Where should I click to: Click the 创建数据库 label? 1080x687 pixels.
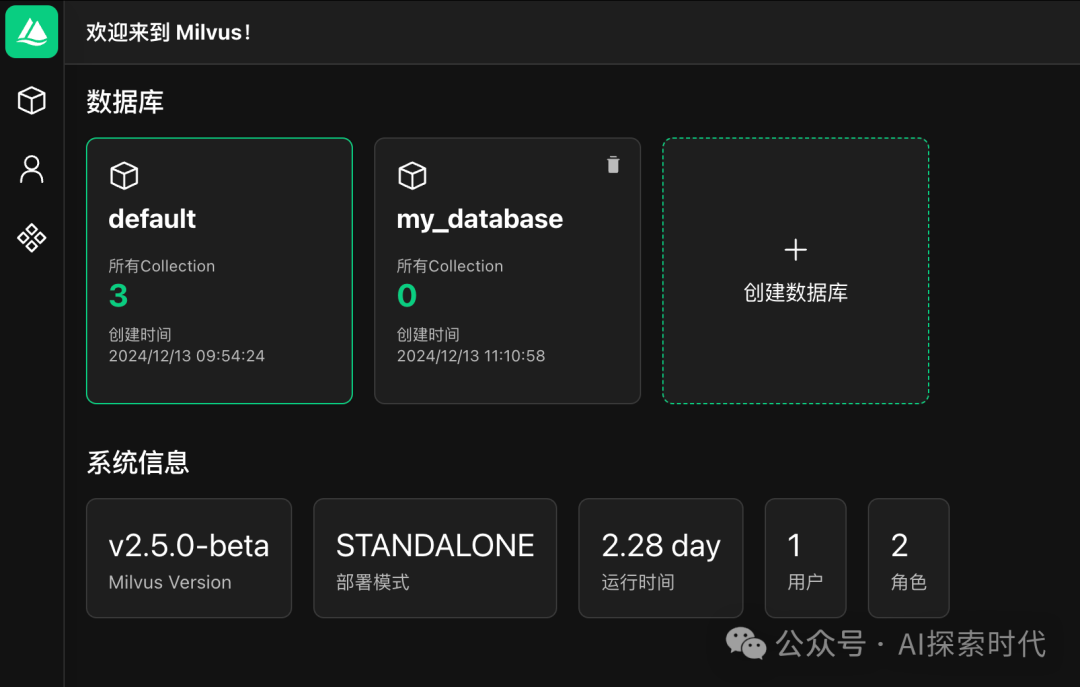(x=796, y=293)
